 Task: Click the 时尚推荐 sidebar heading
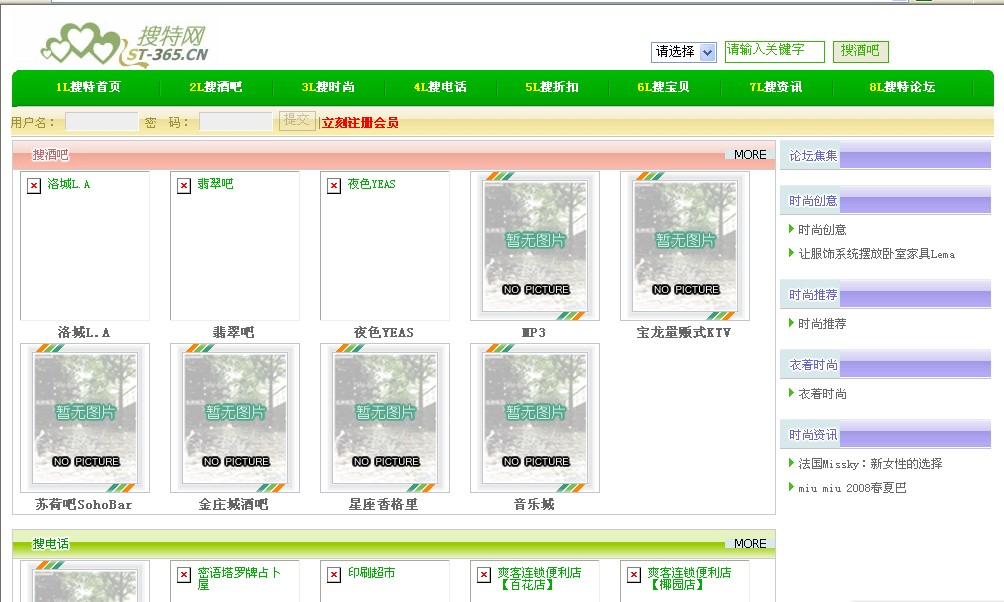(x=813, y=295)
